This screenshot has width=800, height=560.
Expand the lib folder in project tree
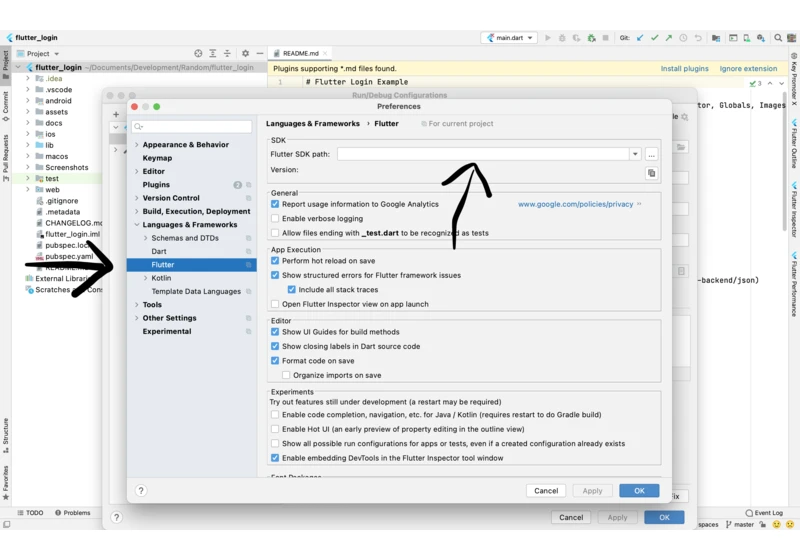28,145
